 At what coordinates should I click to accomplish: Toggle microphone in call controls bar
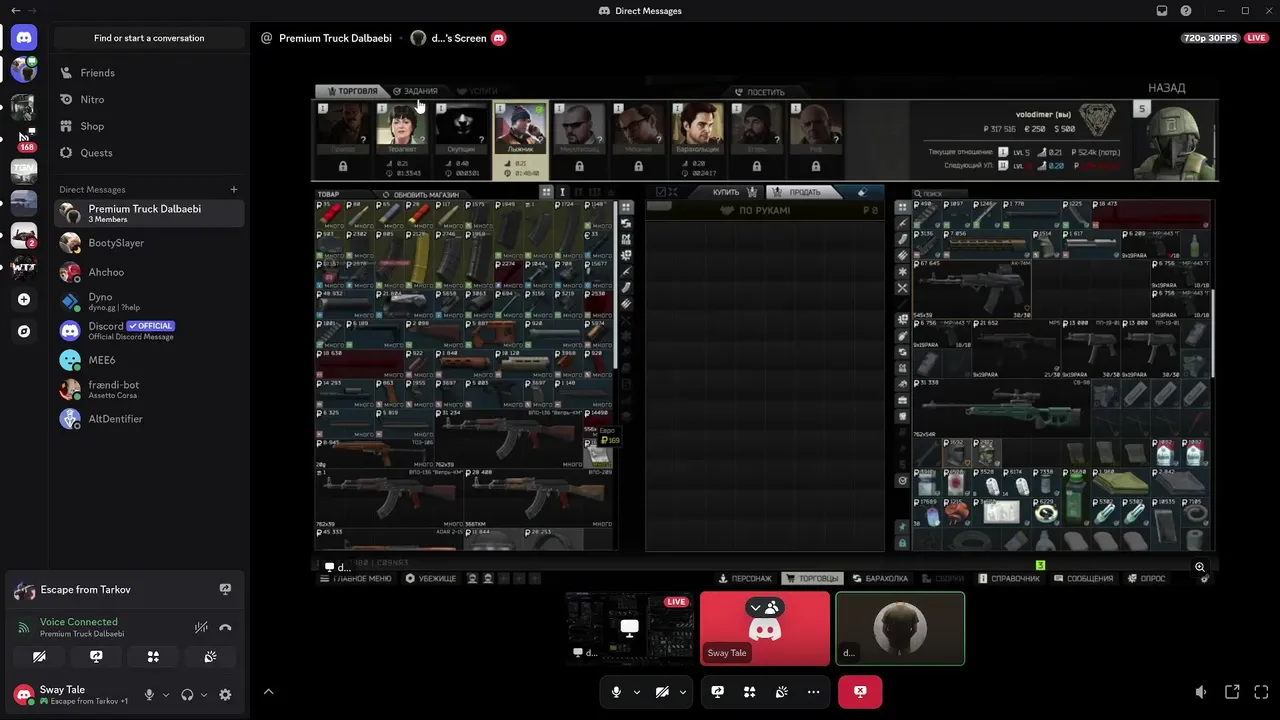click(x=616, y=692)
